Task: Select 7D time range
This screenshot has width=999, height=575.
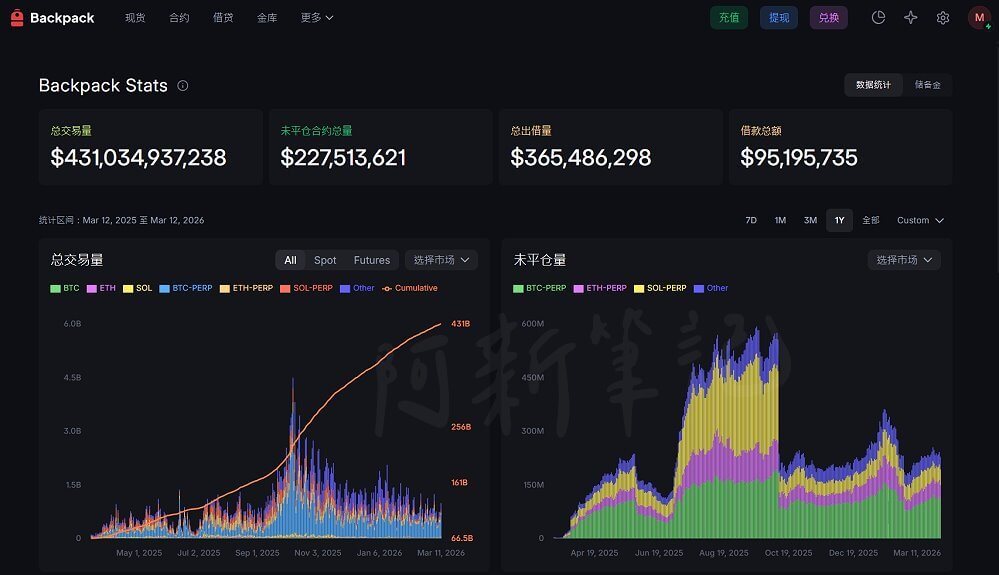Action: (751, 220)
